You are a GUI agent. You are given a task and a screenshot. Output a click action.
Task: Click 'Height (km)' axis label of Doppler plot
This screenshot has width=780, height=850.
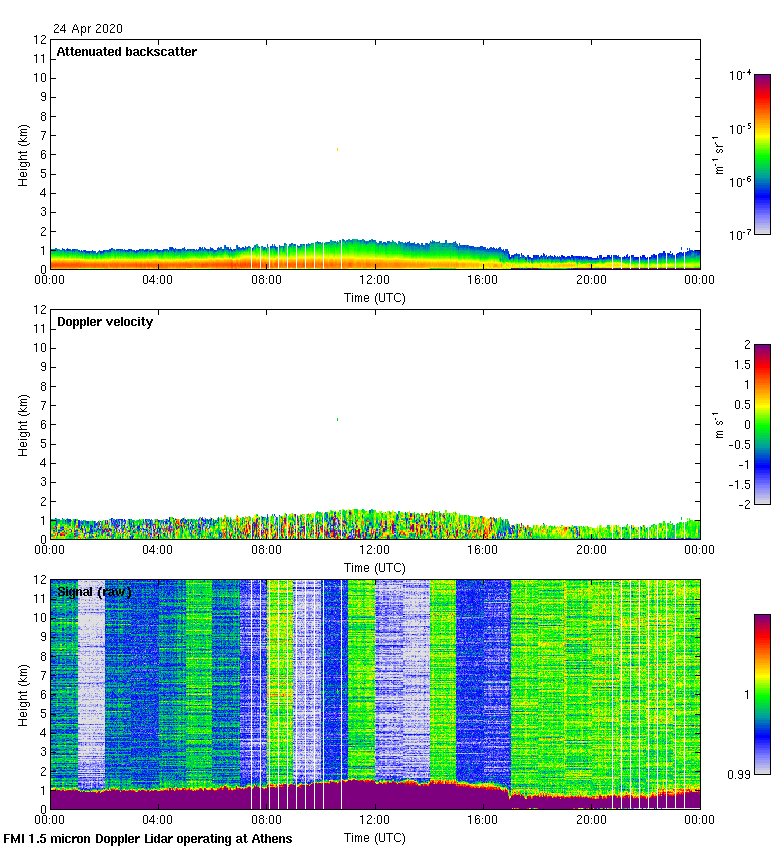23,424
